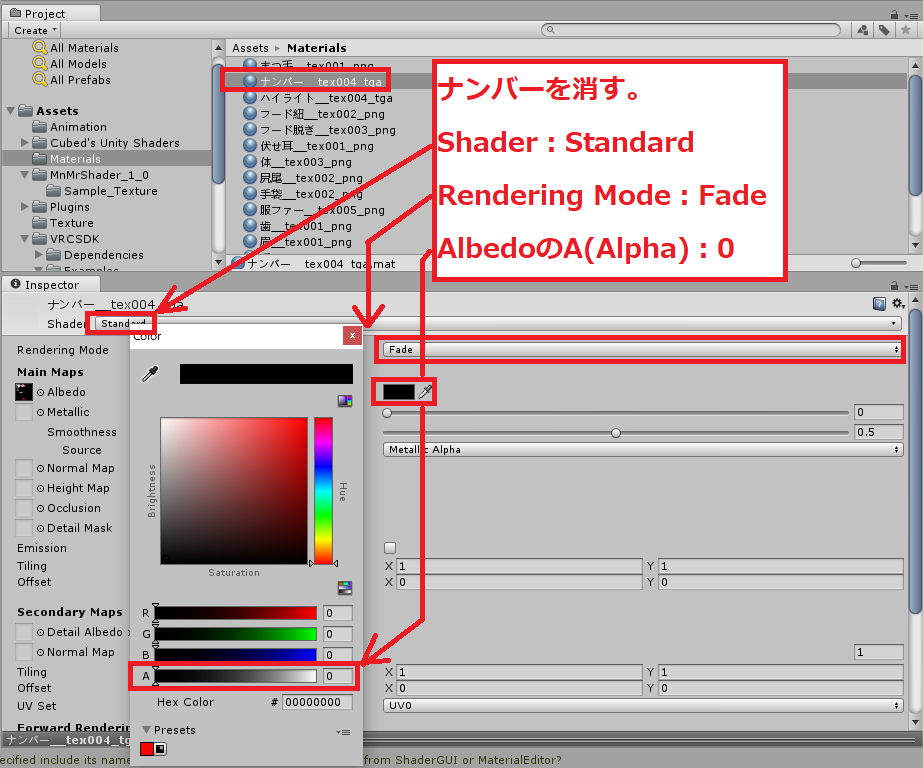Open the Inspector panel context menu
923x768 pixels.
(x=912, y=287)
